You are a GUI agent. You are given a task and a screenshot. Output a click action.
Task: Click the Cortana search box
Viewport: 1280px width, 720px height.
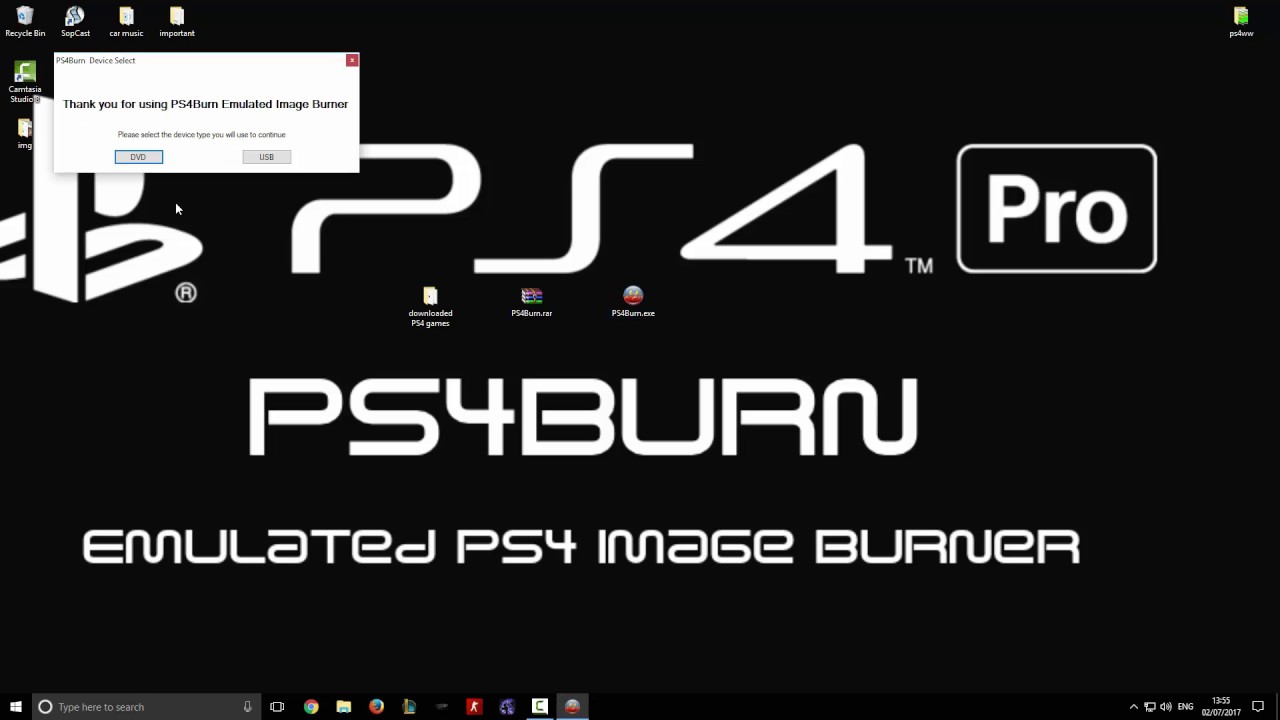(147, 707)
